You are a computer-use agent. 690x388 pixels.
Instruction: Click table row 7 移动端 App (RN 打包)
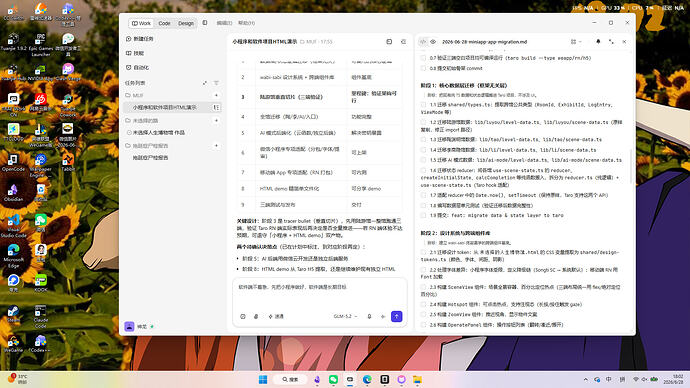point(319,172)
